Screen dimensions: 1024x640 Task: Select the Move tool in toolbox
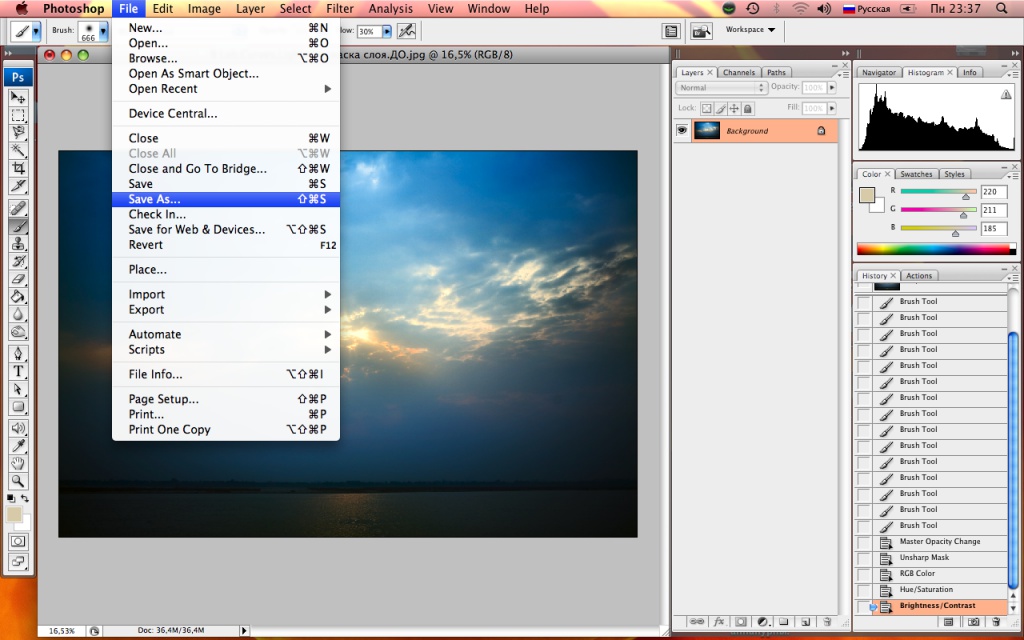[18, 97]
